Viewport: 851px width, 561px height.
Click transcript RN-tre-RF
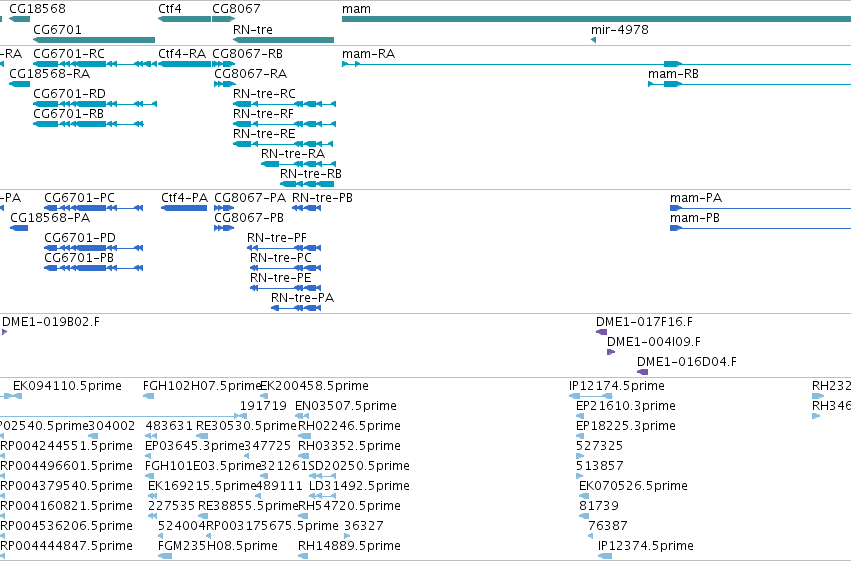(284, 124)
